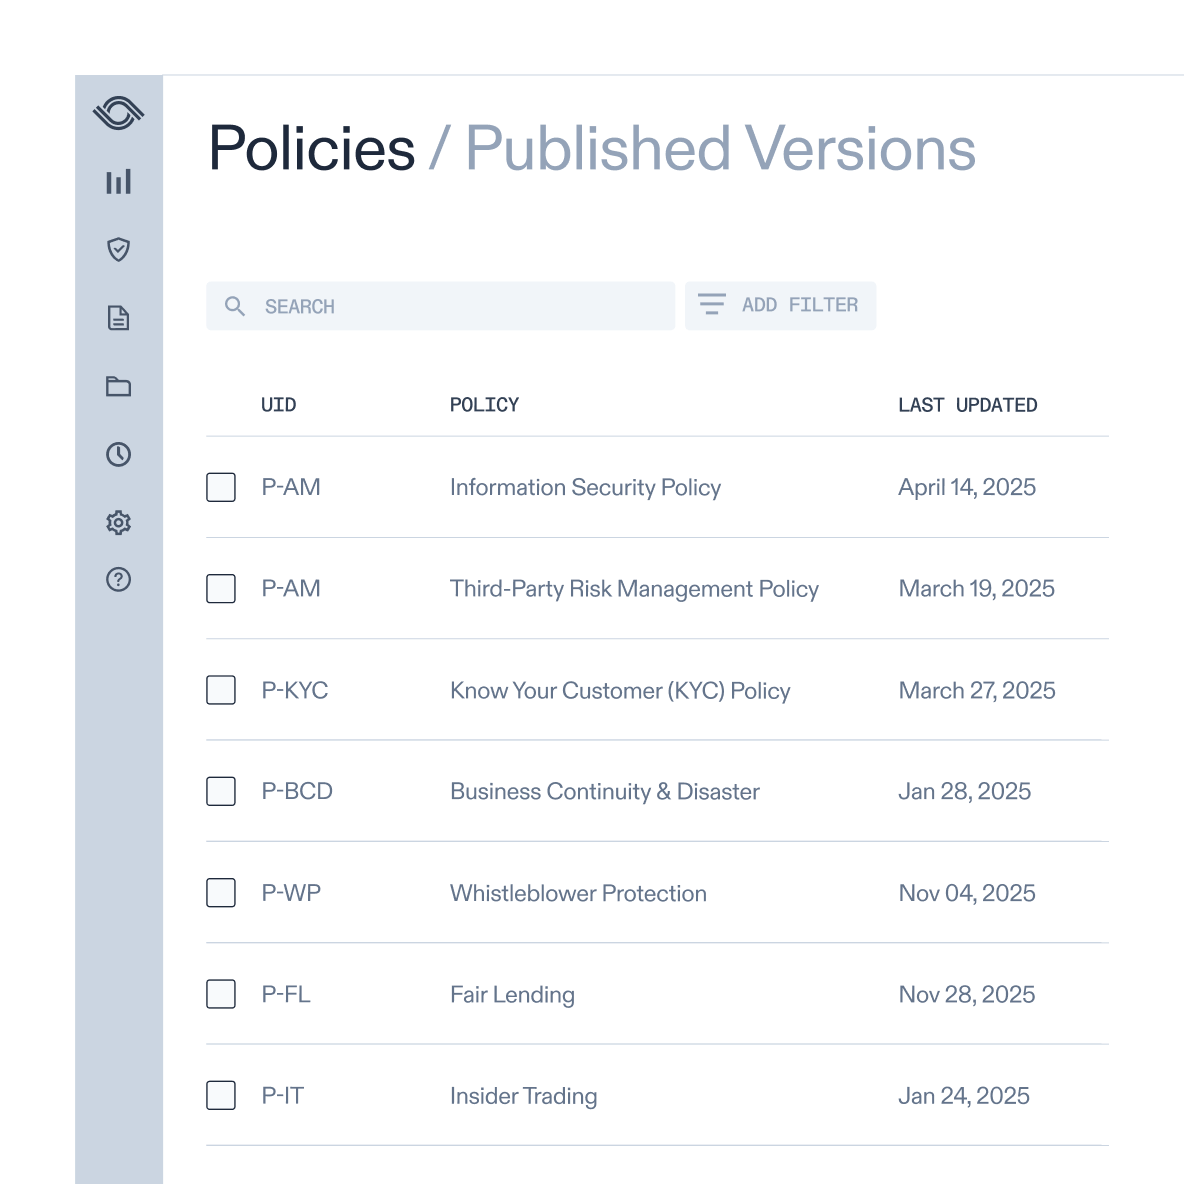View history using the clock icon
The height and width of the screenshot is (1184, 1184).
coord(119,454)
